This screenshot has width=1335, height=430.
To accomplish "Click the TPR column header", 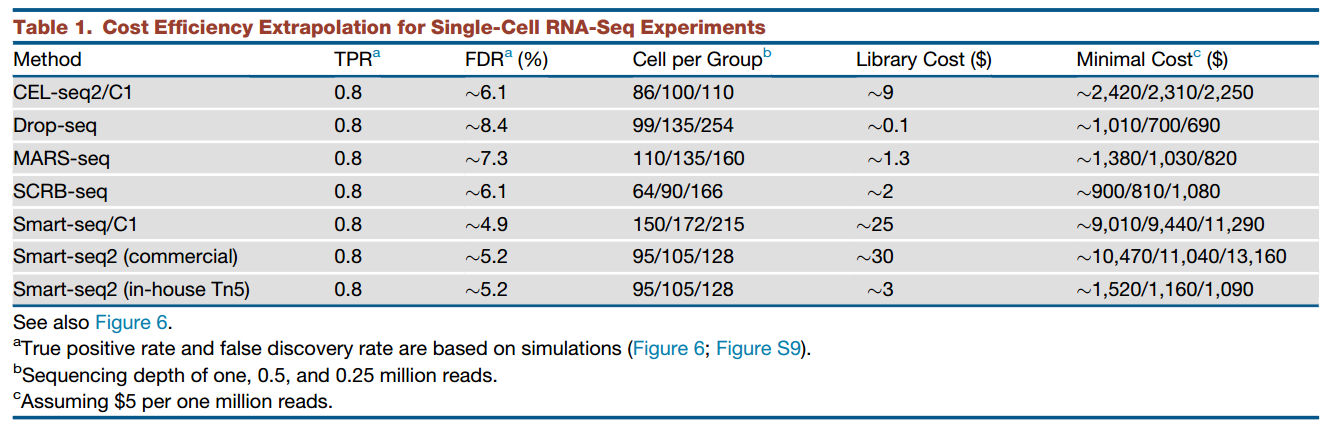I will pos(356,60).
